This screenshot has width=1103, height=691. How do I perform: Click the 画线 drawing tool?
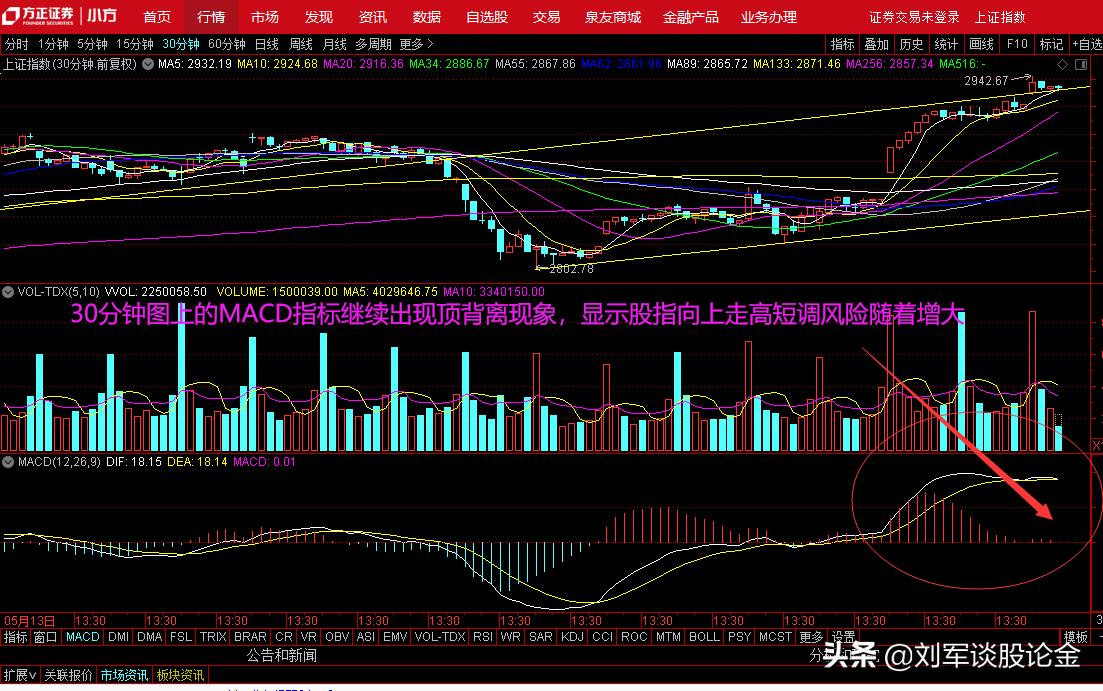click(x=981, y=44)
